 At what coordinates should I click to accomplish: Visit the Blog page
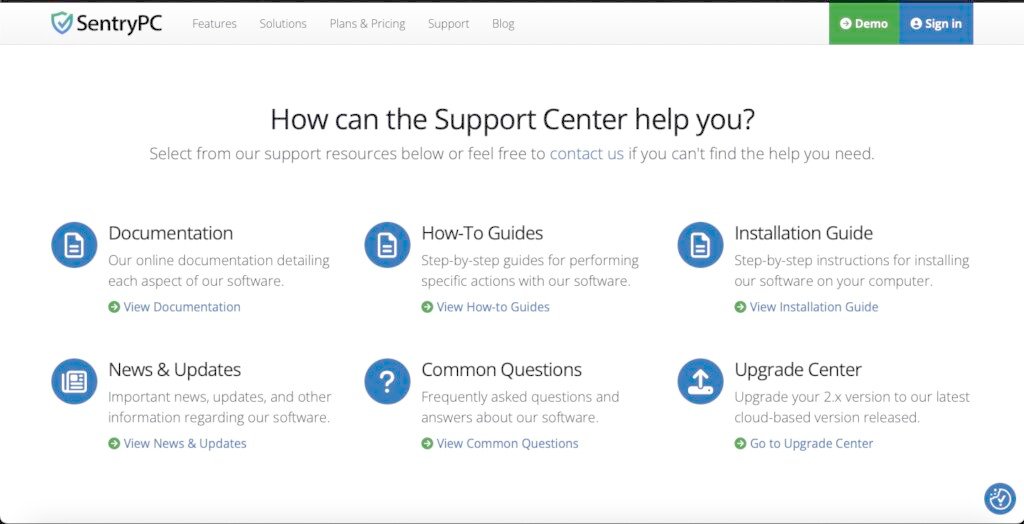pyautogui.click(x=503, y=24)
